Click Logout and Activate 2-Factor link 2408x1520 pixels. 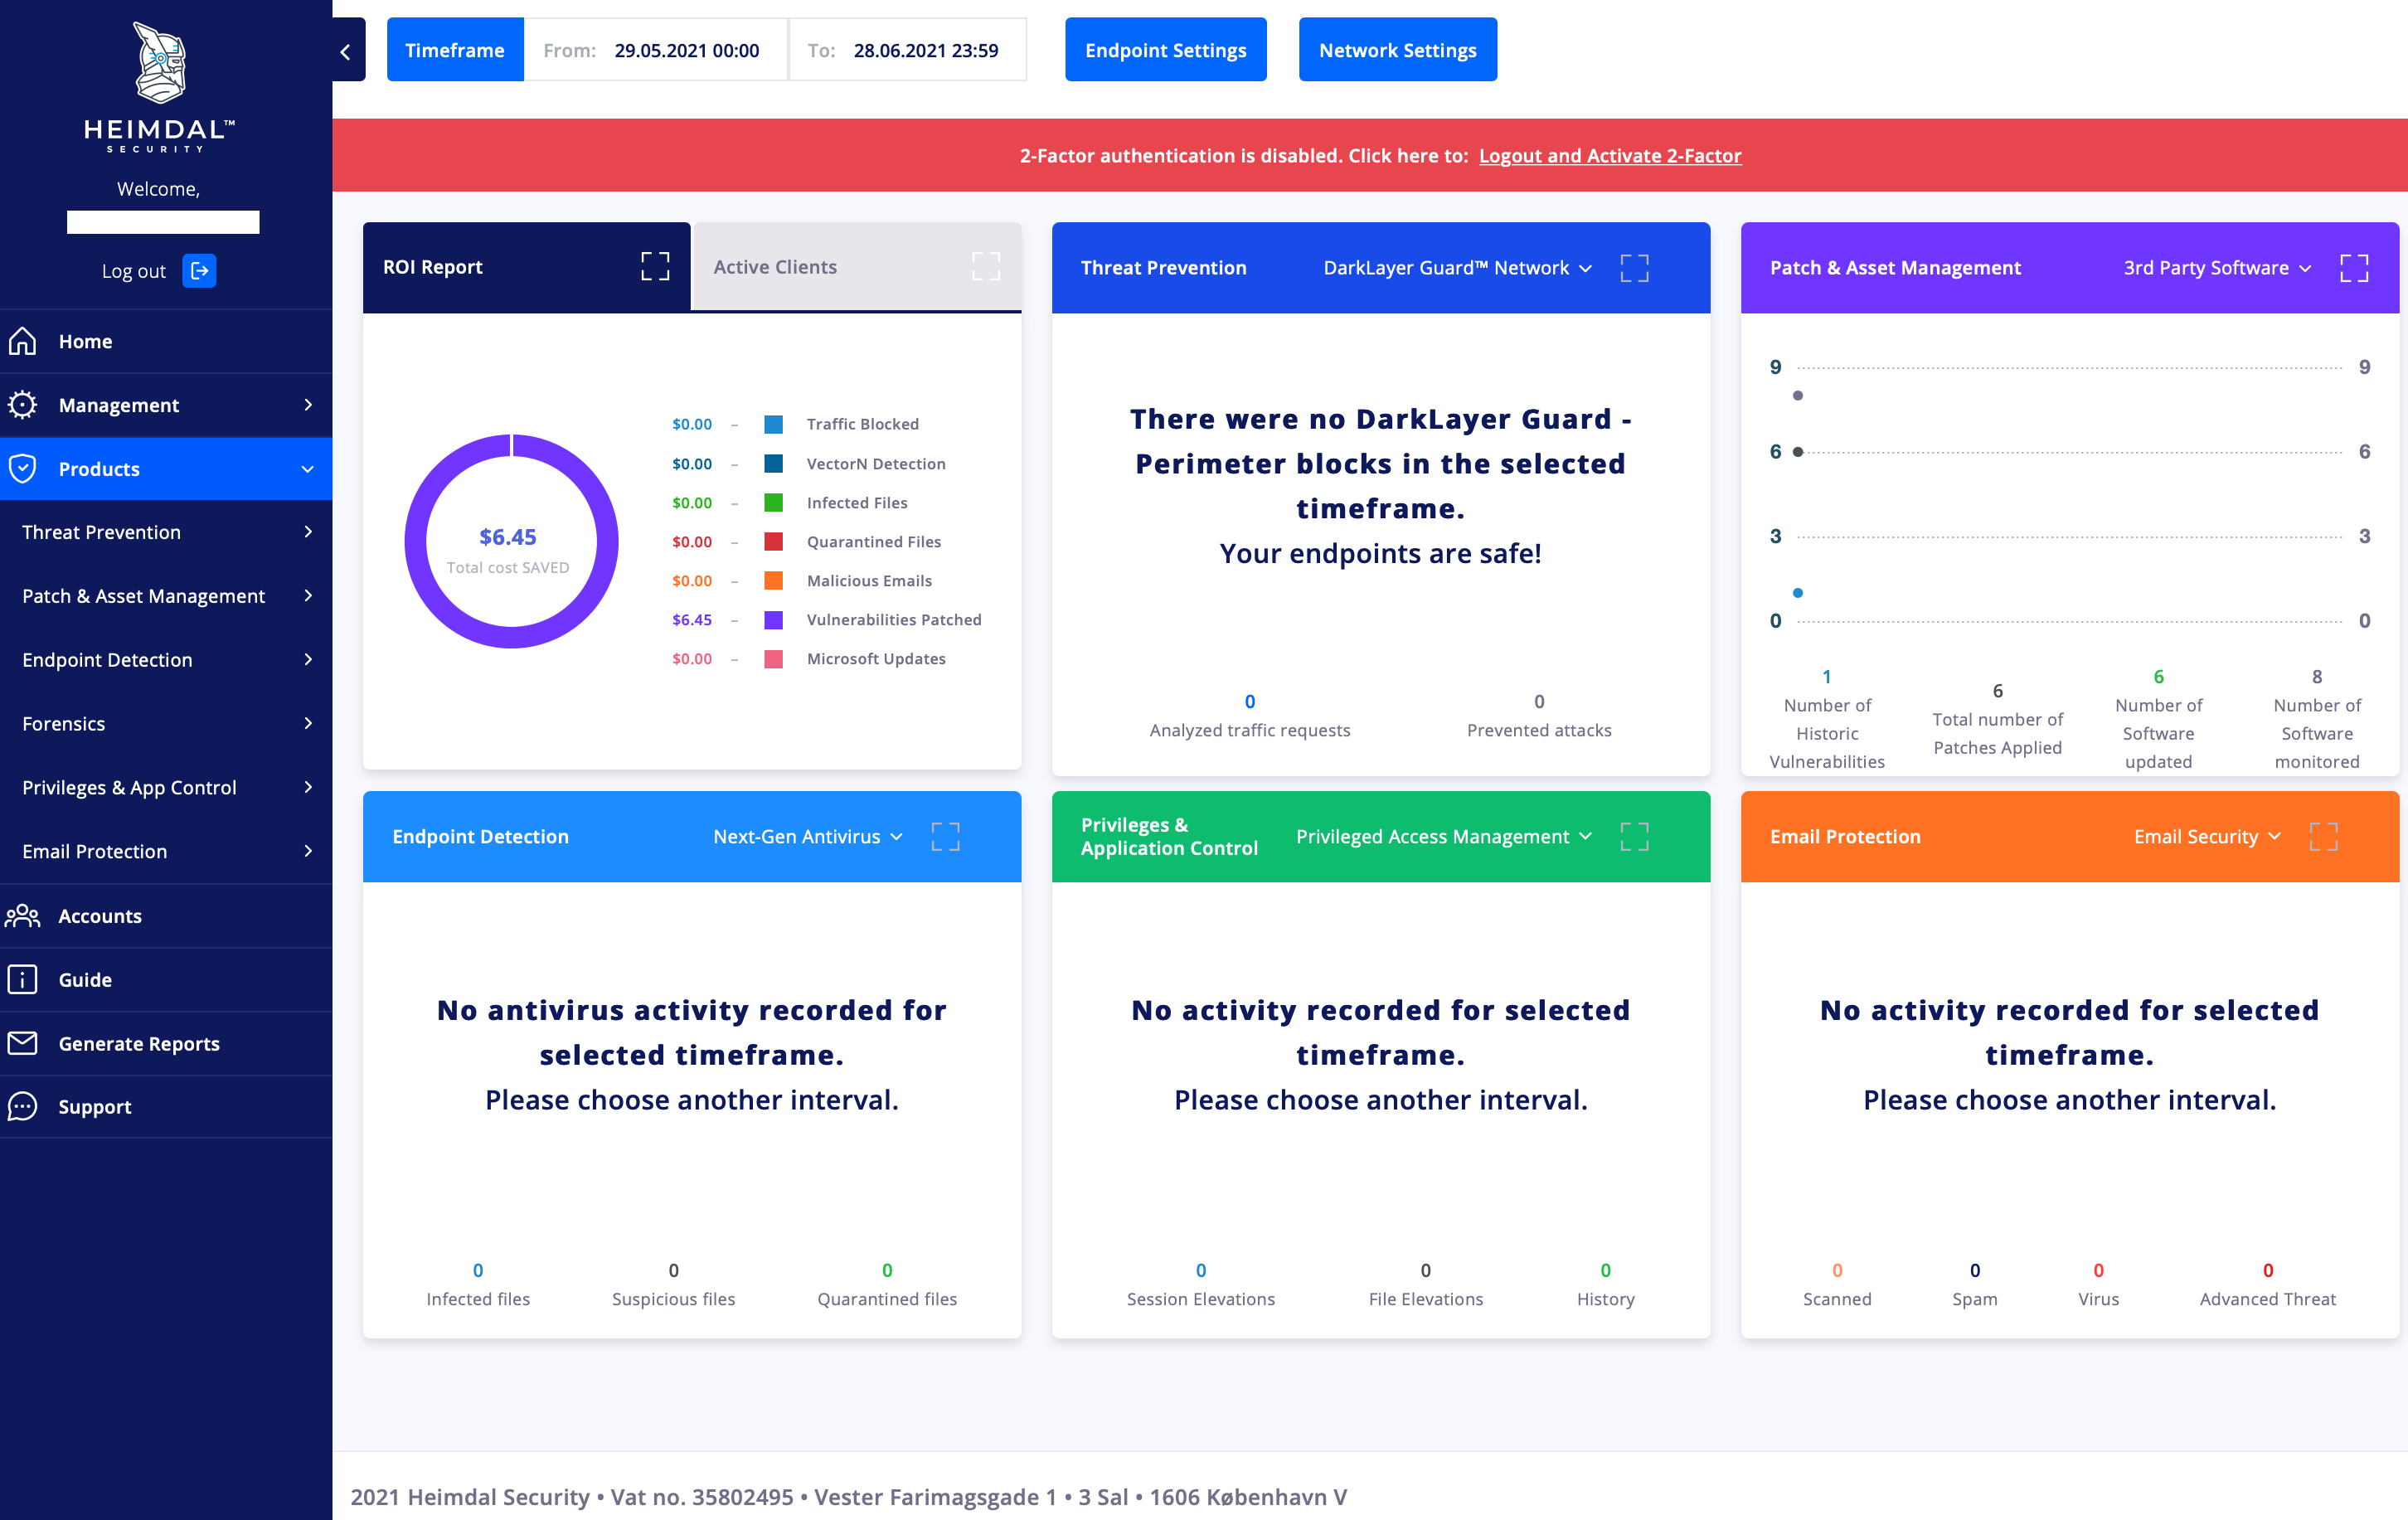(1610, 155)
